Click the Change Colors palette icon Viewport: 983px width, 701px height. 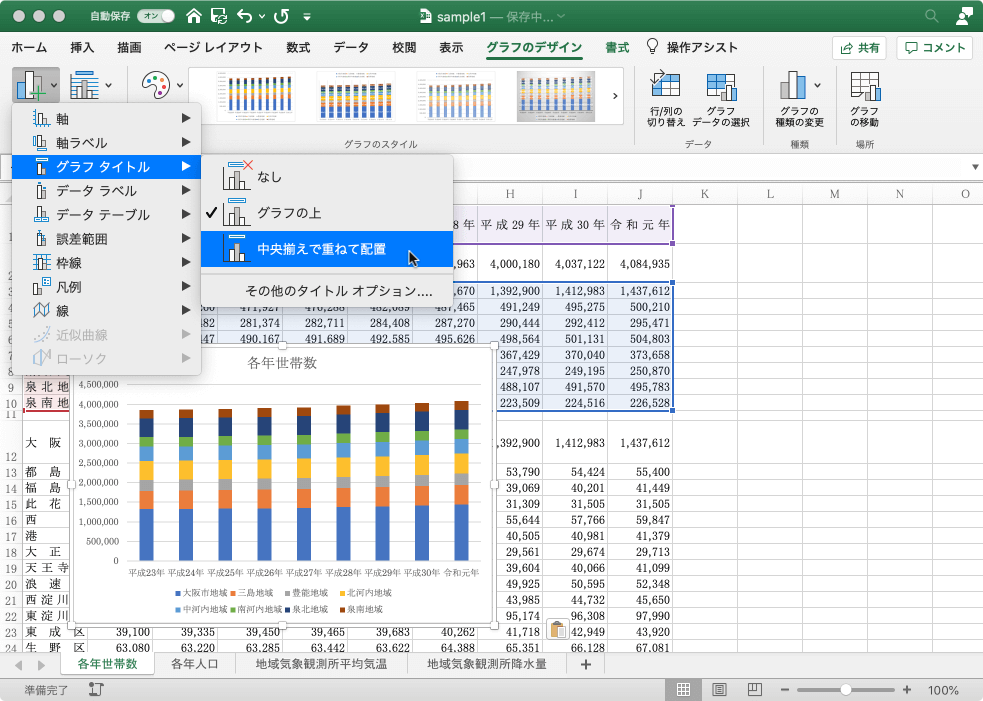click(155, 86)
